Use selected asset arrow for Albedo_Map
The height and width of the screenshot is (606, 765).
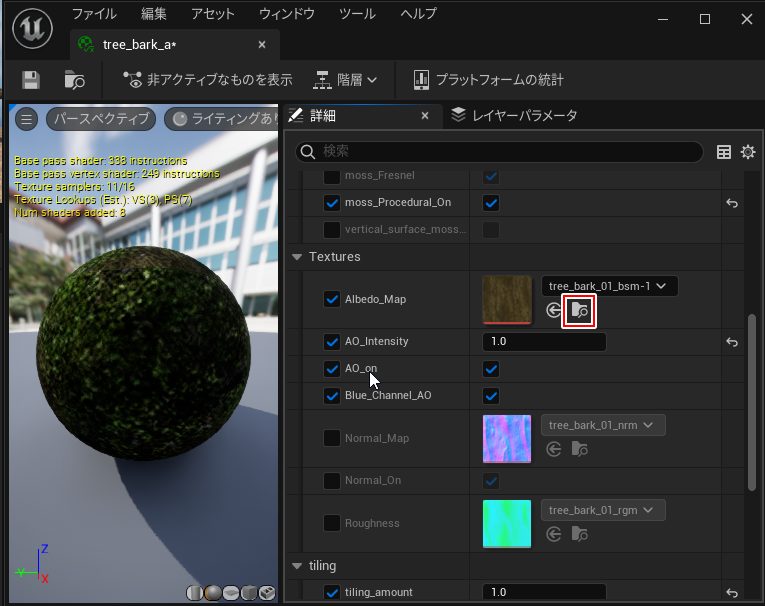[x=553, y=311]
